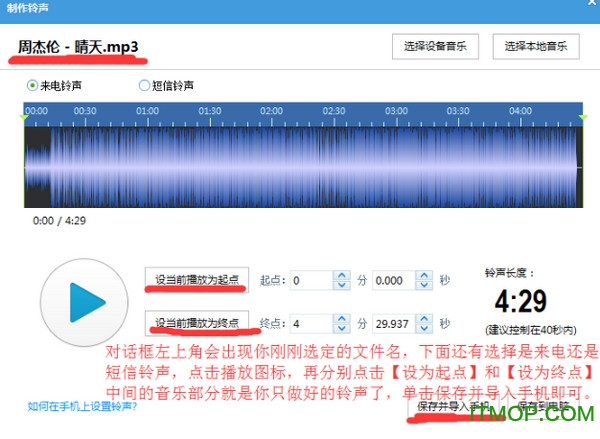The height and width of the screenshot is (439, 600).
Task: Open 如何在手机上设置铃声 link
Action: click(x=82, y=406)
